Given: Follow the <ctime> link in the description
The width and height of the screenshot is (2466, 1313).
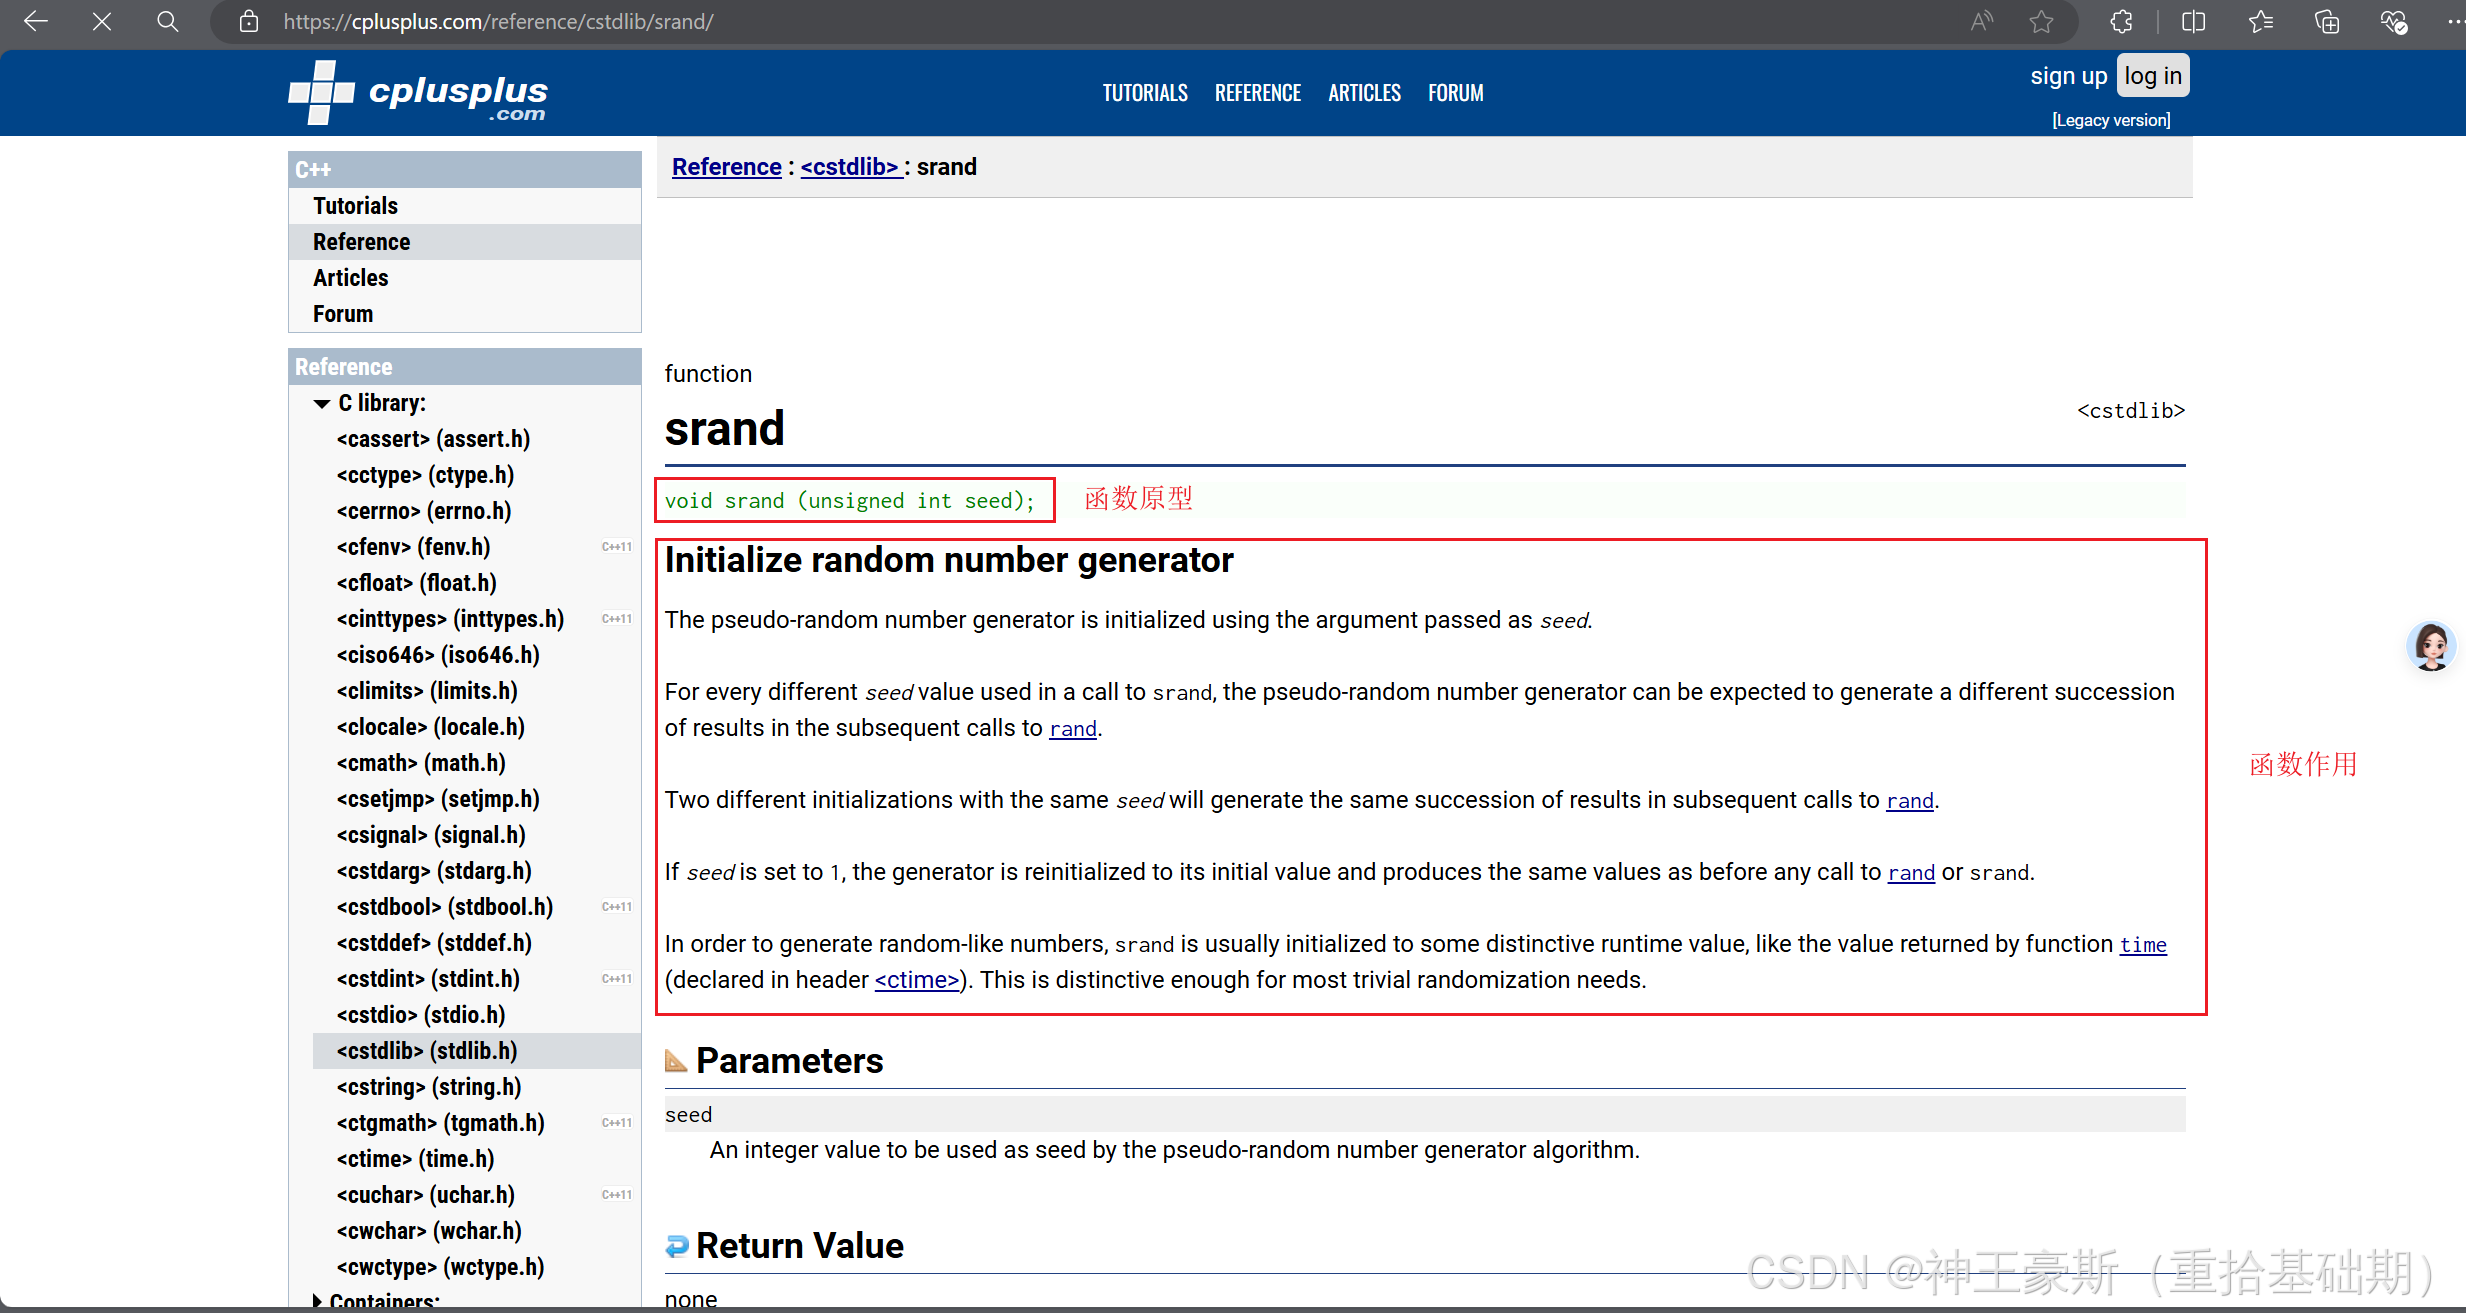Looking at the screenshot, I should coord(917,980).
